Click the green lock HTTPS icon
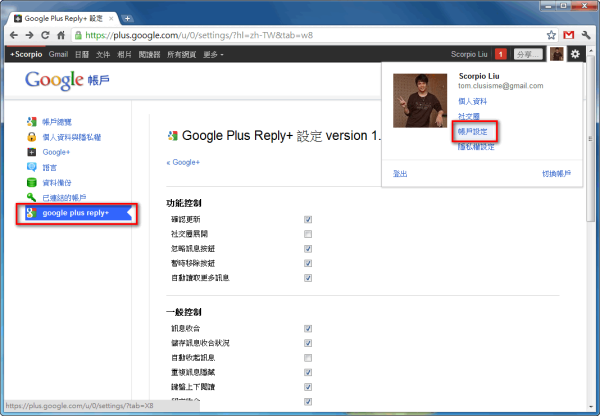The image size is (600, 416). pos(78,35)
